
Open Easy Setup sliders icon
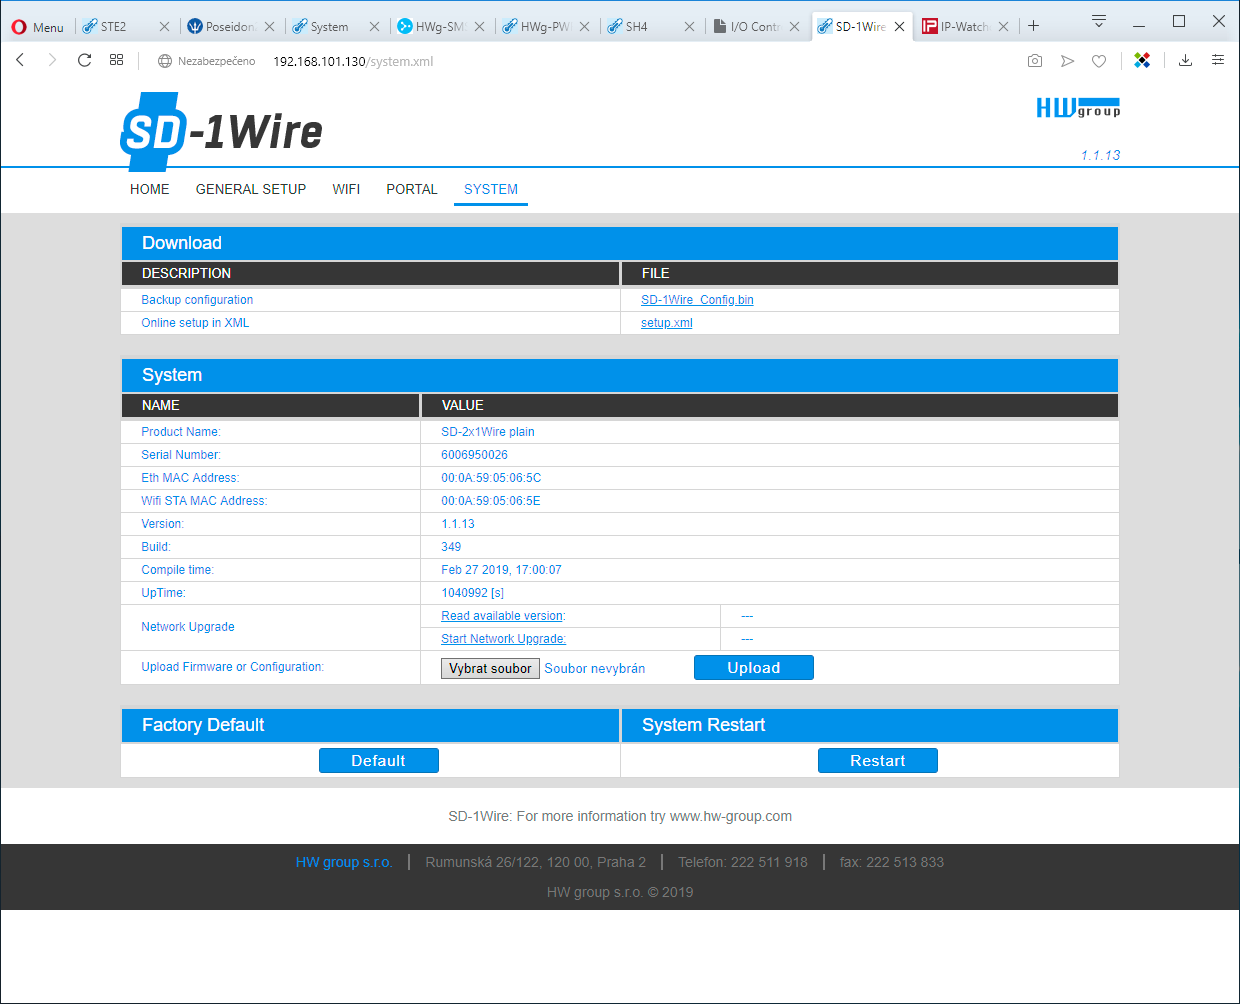(1217, 61)
